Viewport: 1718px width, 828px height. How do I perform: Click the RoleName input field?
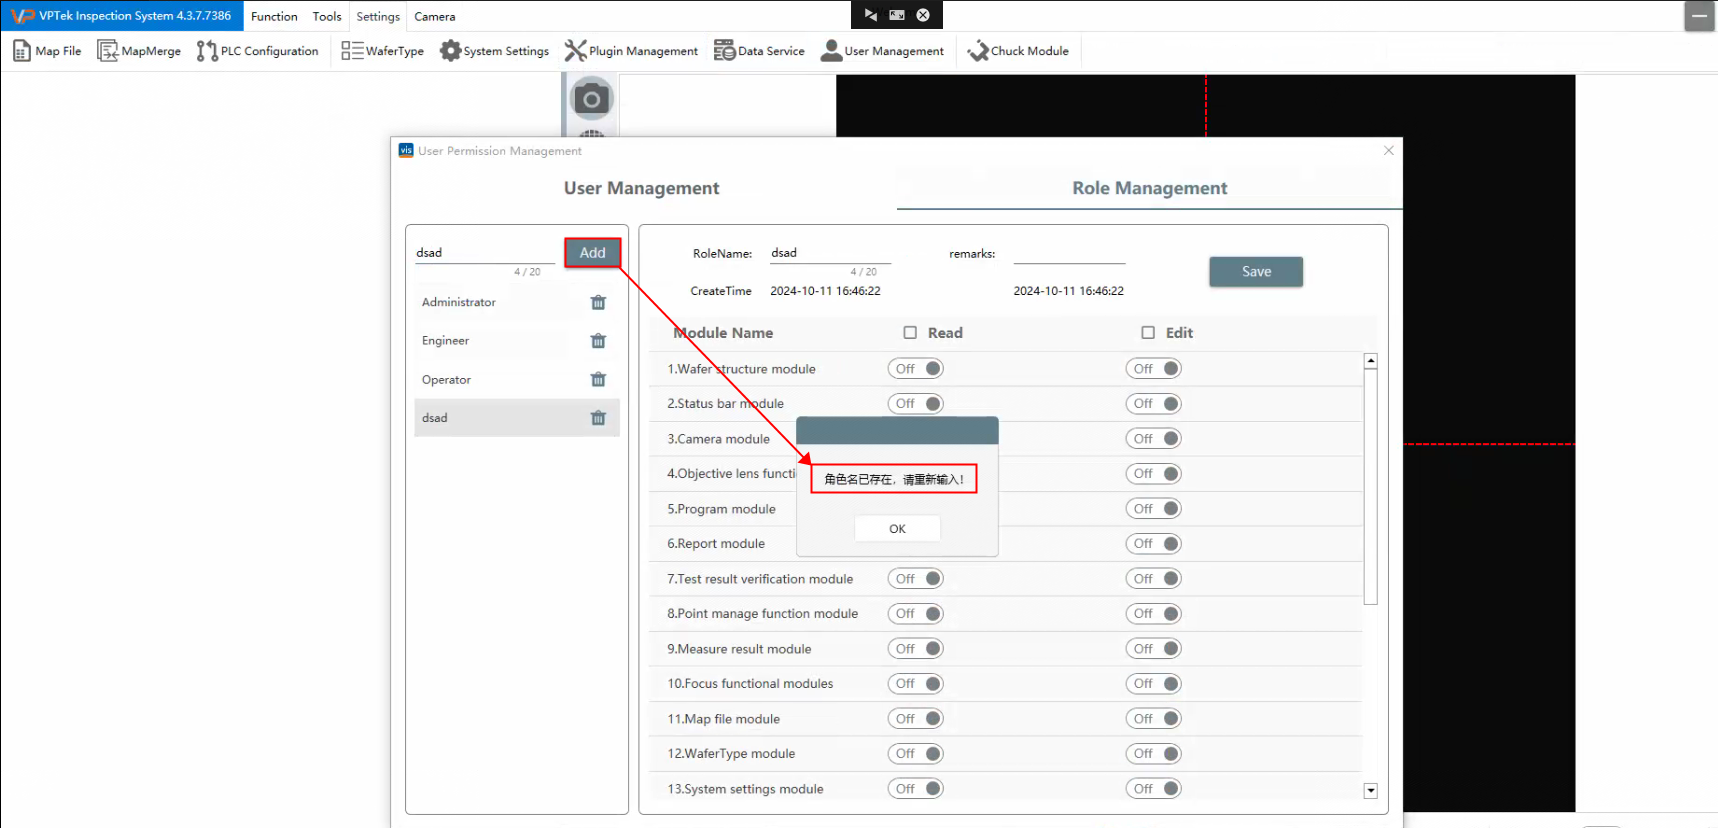pyautogui.click(x=830, y=253)
